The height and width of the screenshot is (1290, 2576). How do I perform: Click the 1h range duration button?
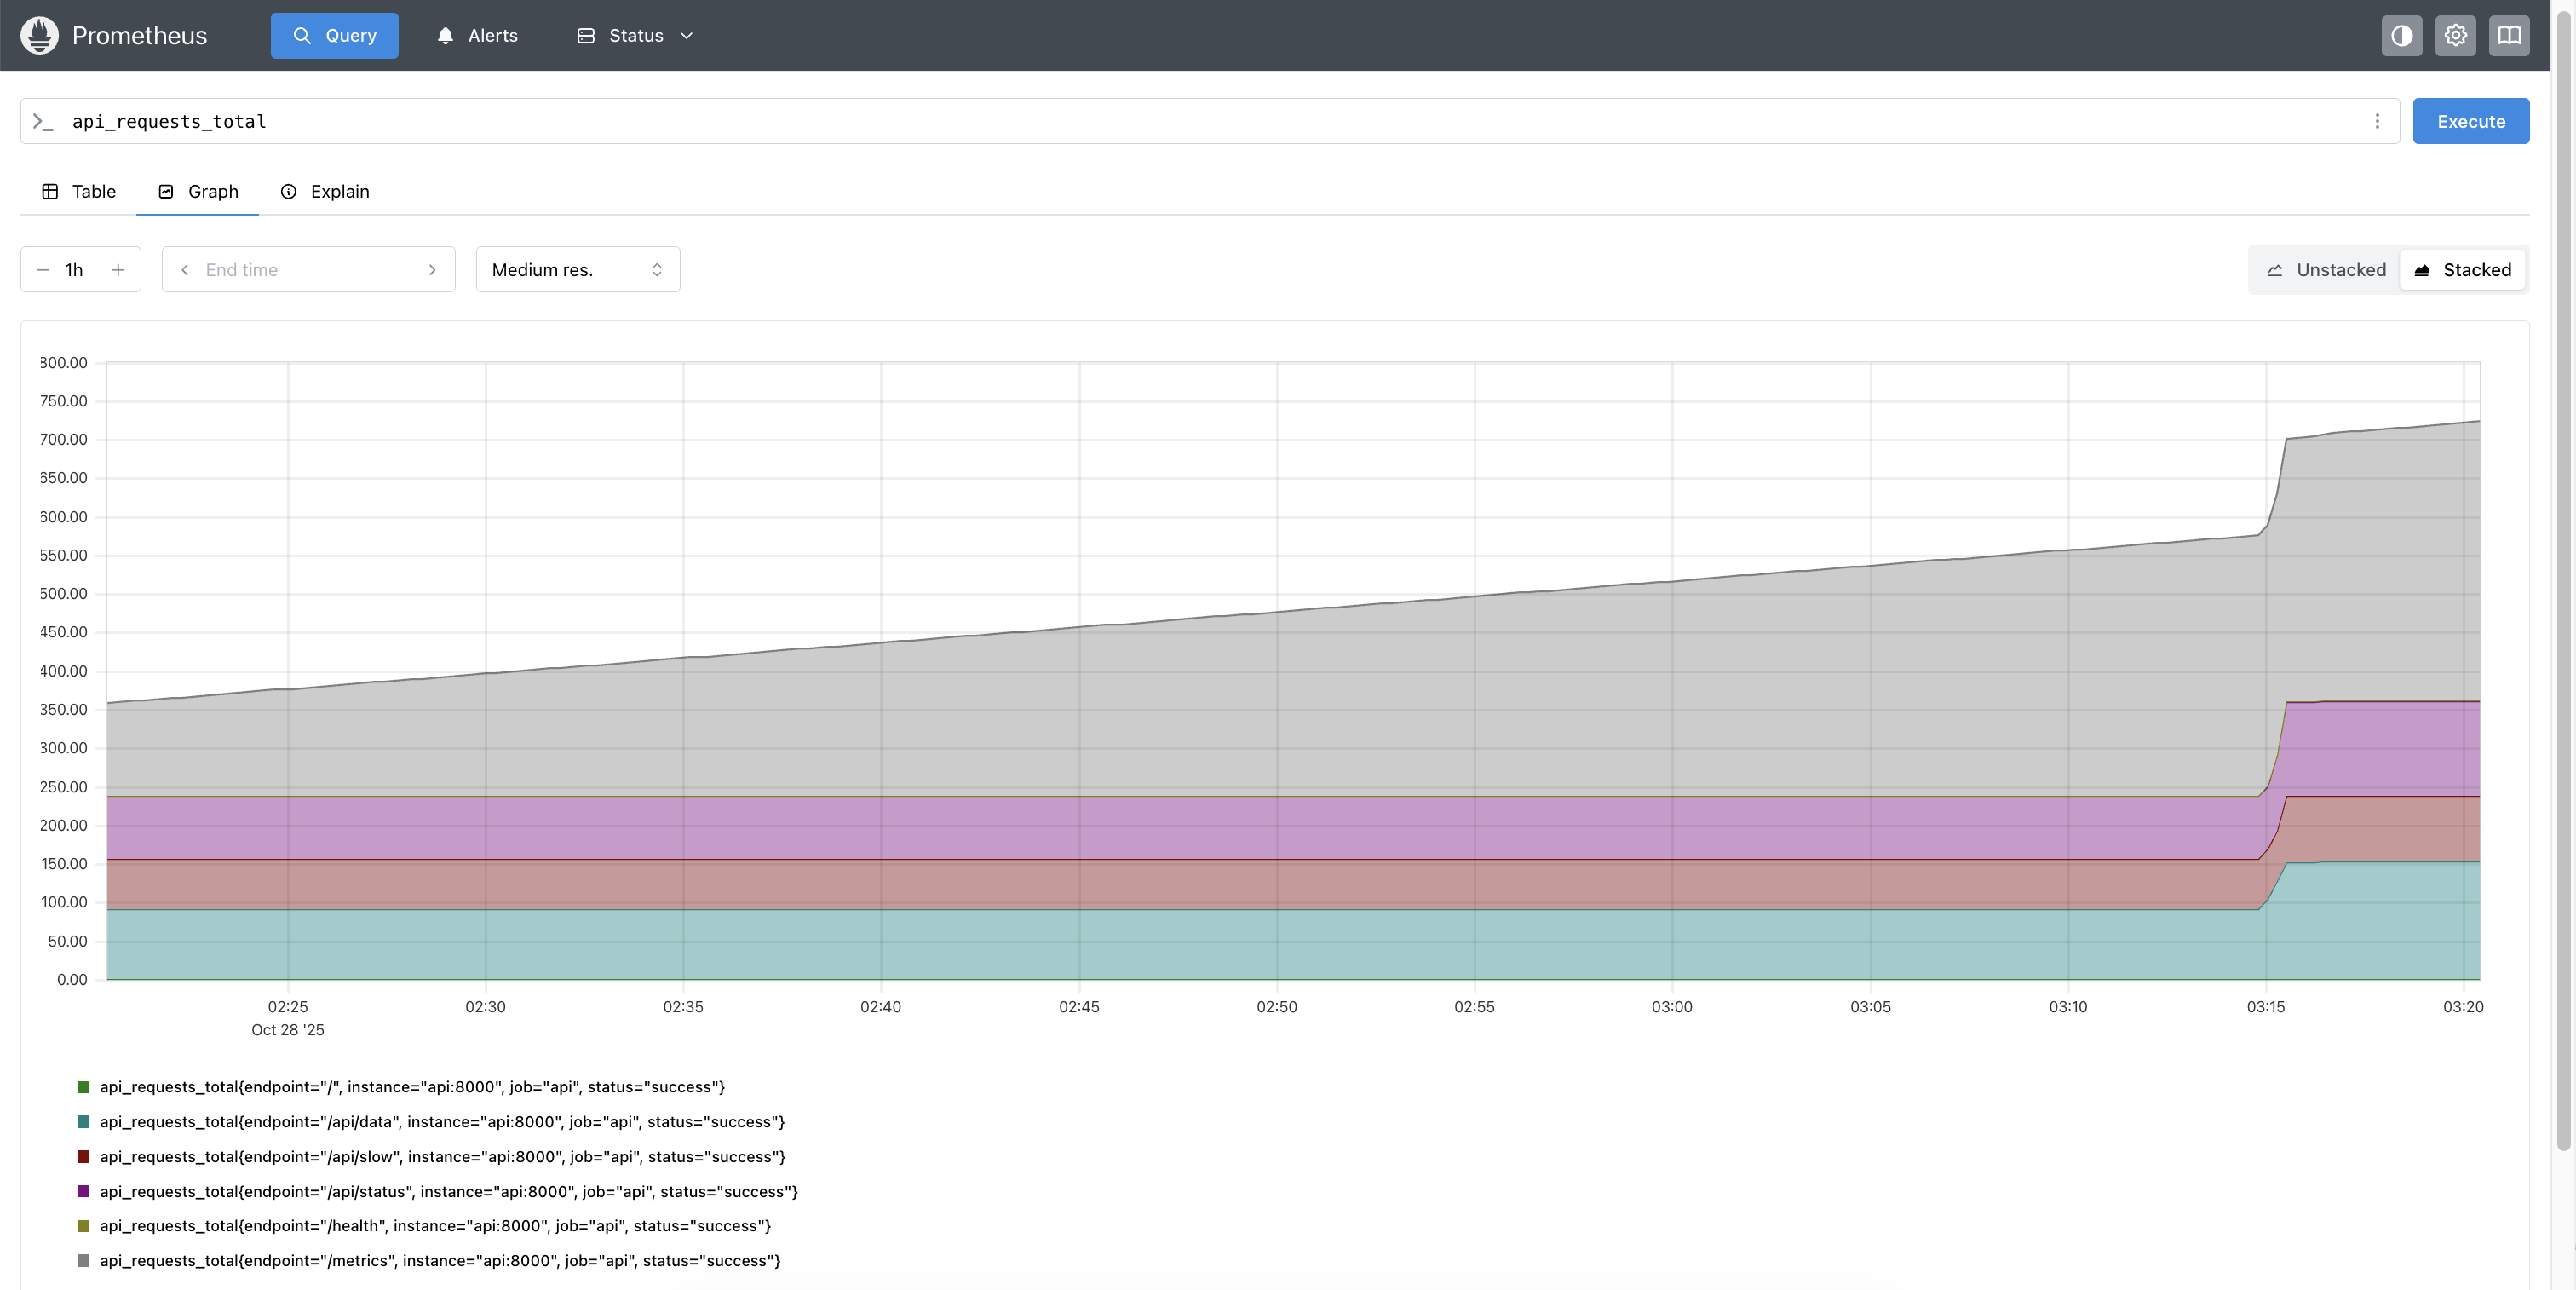74,269
